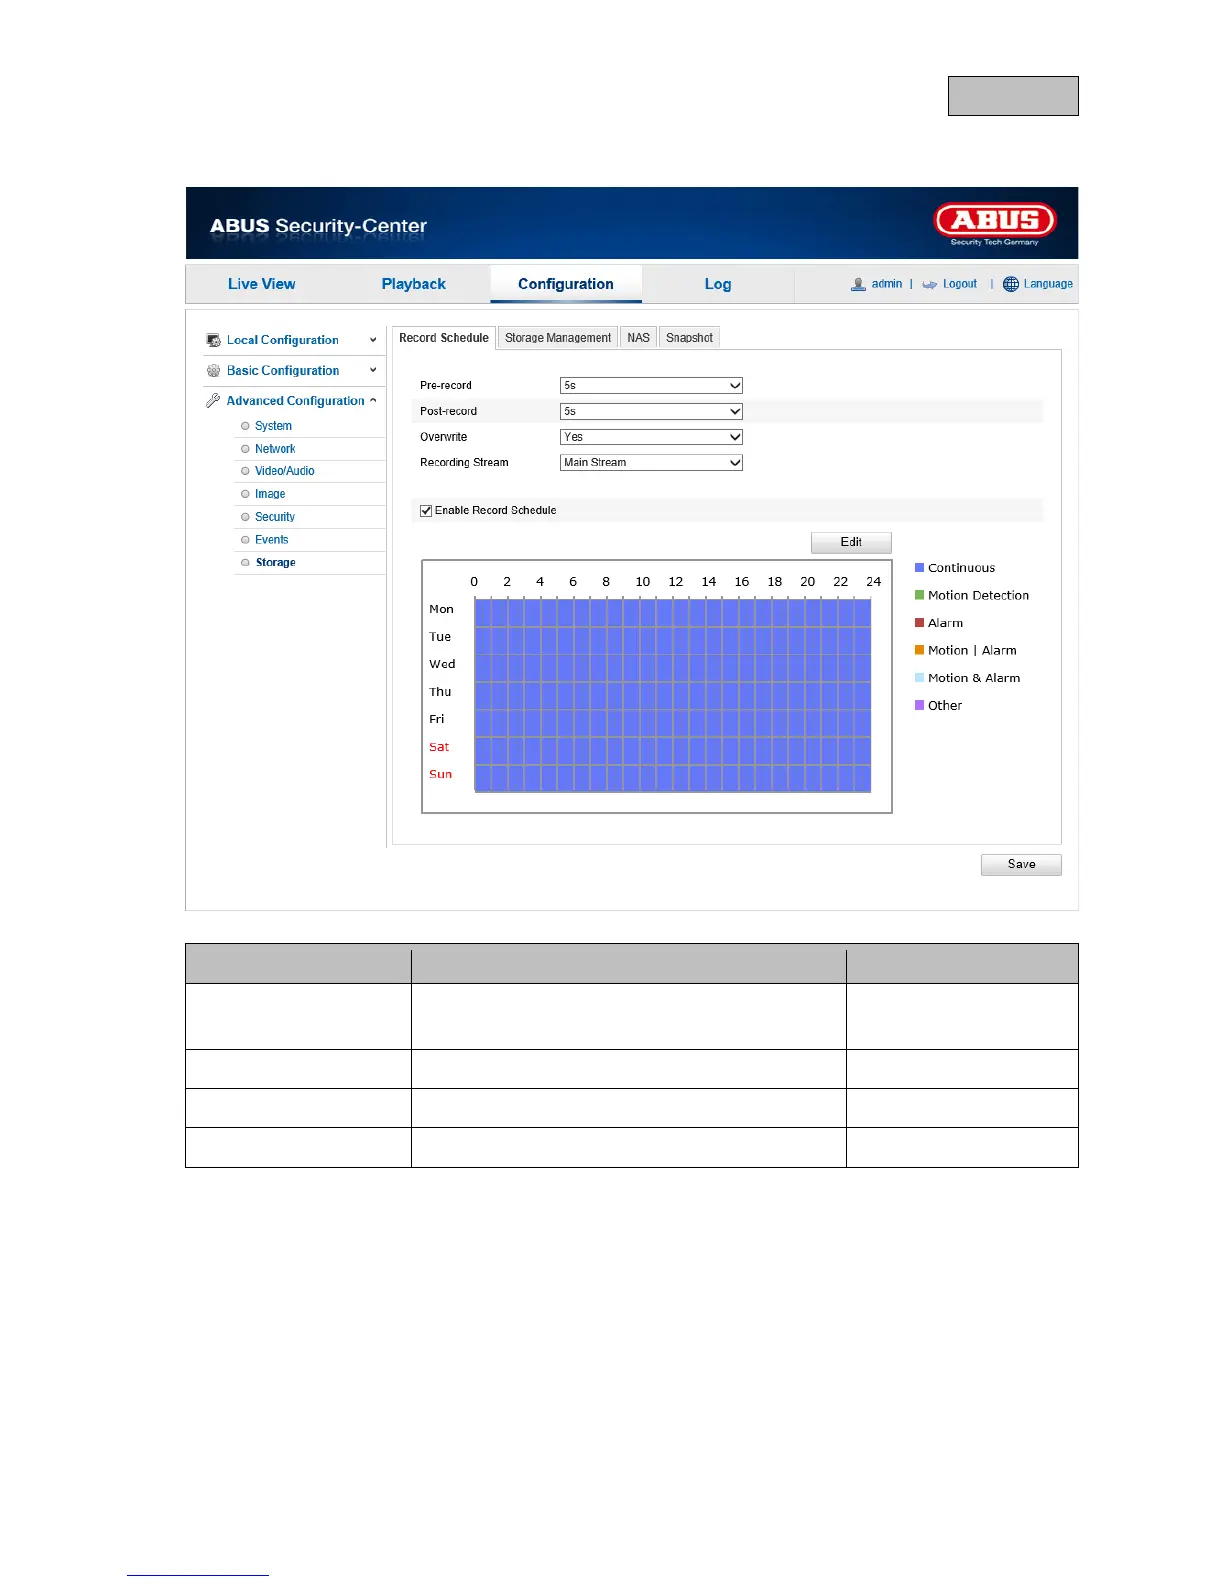Select the Record Schedule tab
1224x1584 pixels.
444,338
